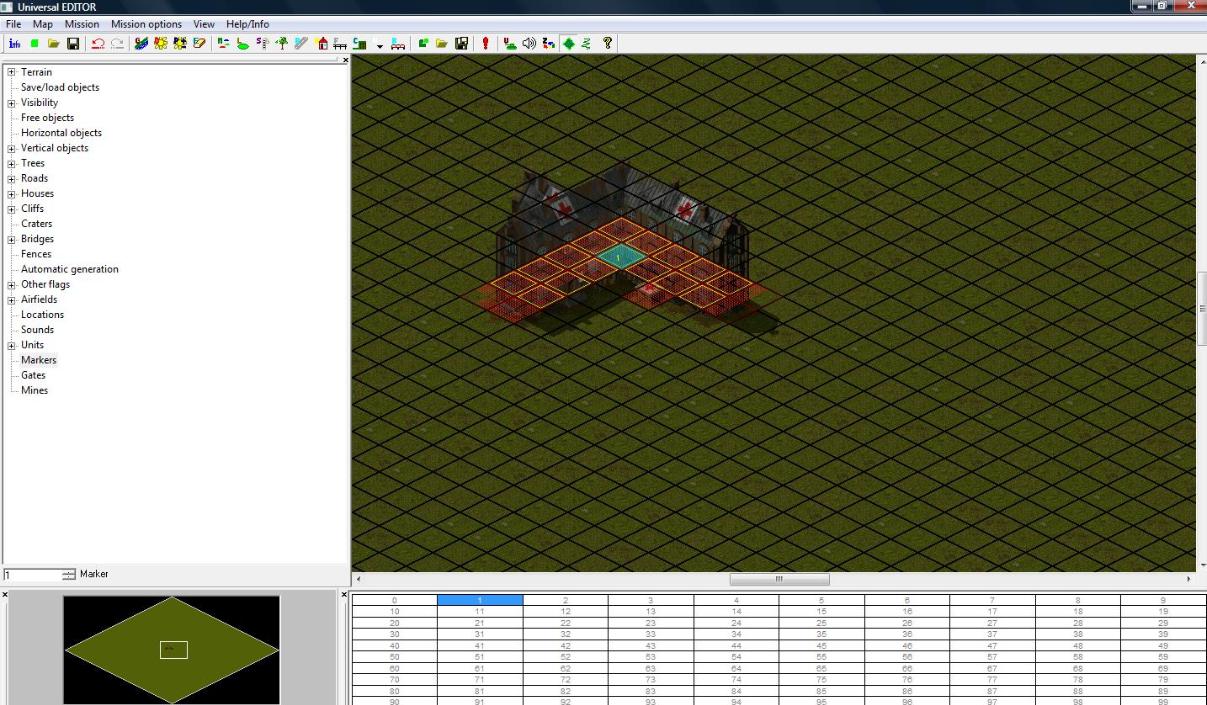This screenshot has height=705, width=1207.
Task: Open the Mission menu
Action: point(82,24)
